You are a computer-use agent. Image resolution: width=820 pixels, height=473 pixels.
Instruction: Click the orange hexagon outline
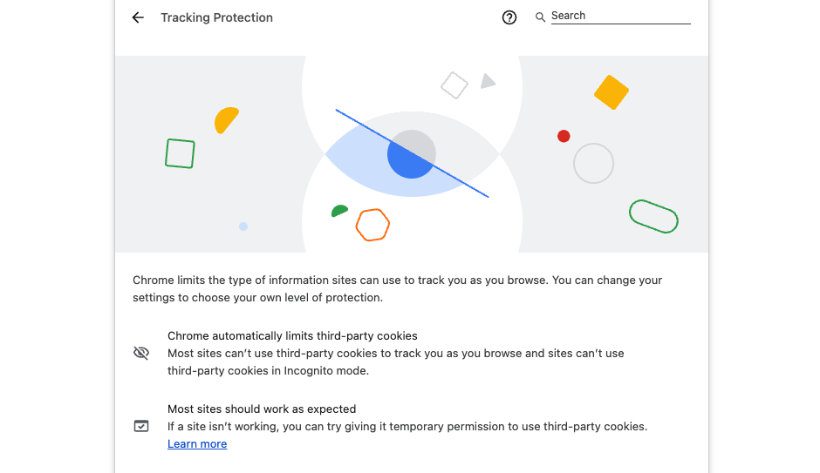click(x=372, y=225)
